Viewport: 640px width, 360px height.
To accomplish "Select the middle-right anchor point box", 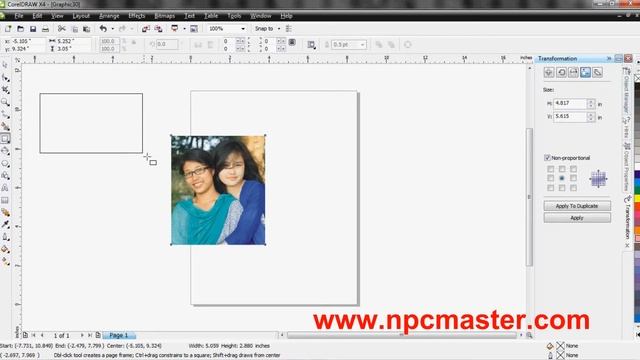I will [573, 178].
